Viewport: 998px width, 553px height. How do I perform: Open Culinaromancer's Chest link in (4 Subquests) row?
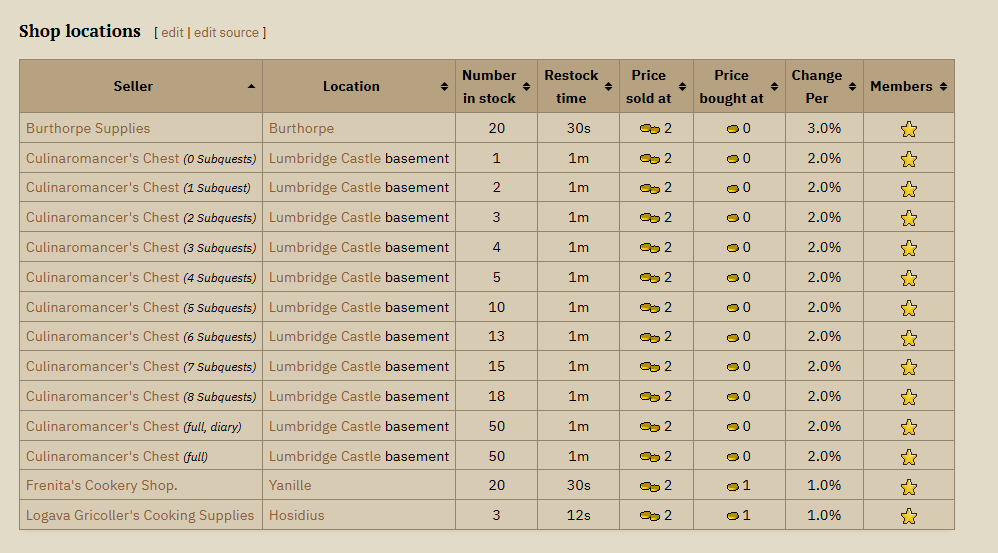pyautogui.click(x=102, y=277)
